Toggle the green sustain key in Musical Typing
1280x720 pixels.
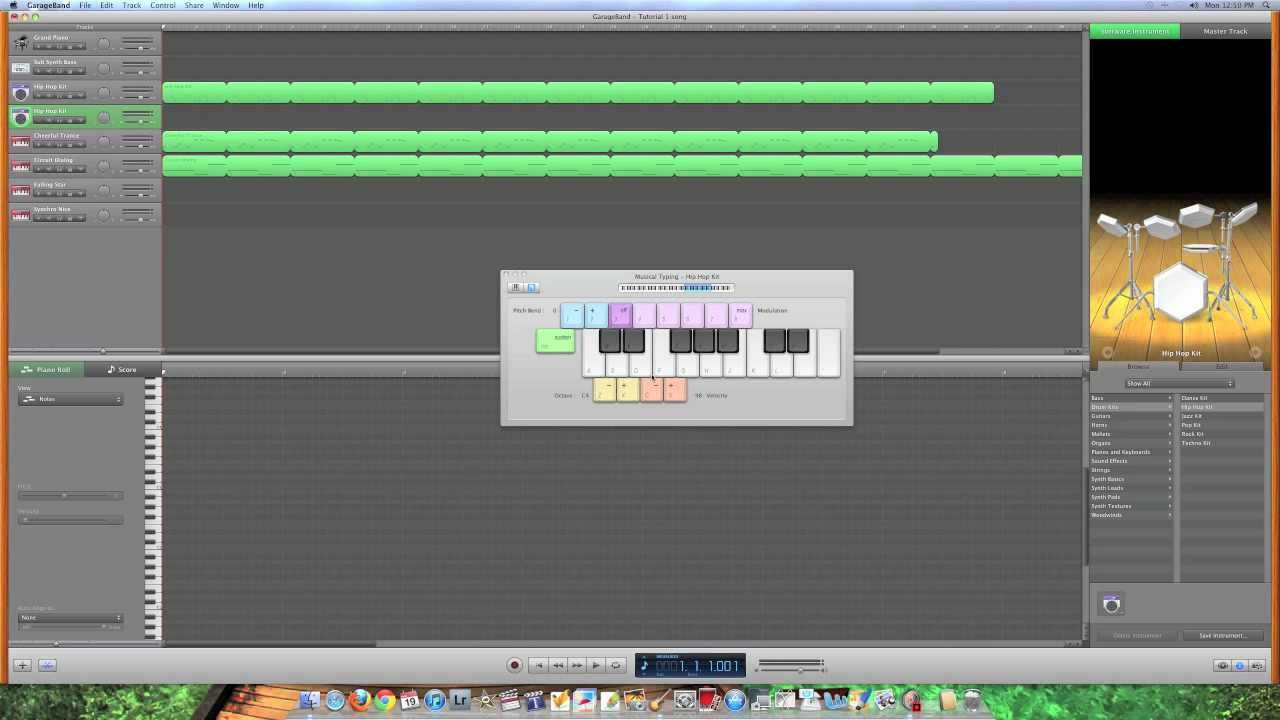[x=555, y=341]
